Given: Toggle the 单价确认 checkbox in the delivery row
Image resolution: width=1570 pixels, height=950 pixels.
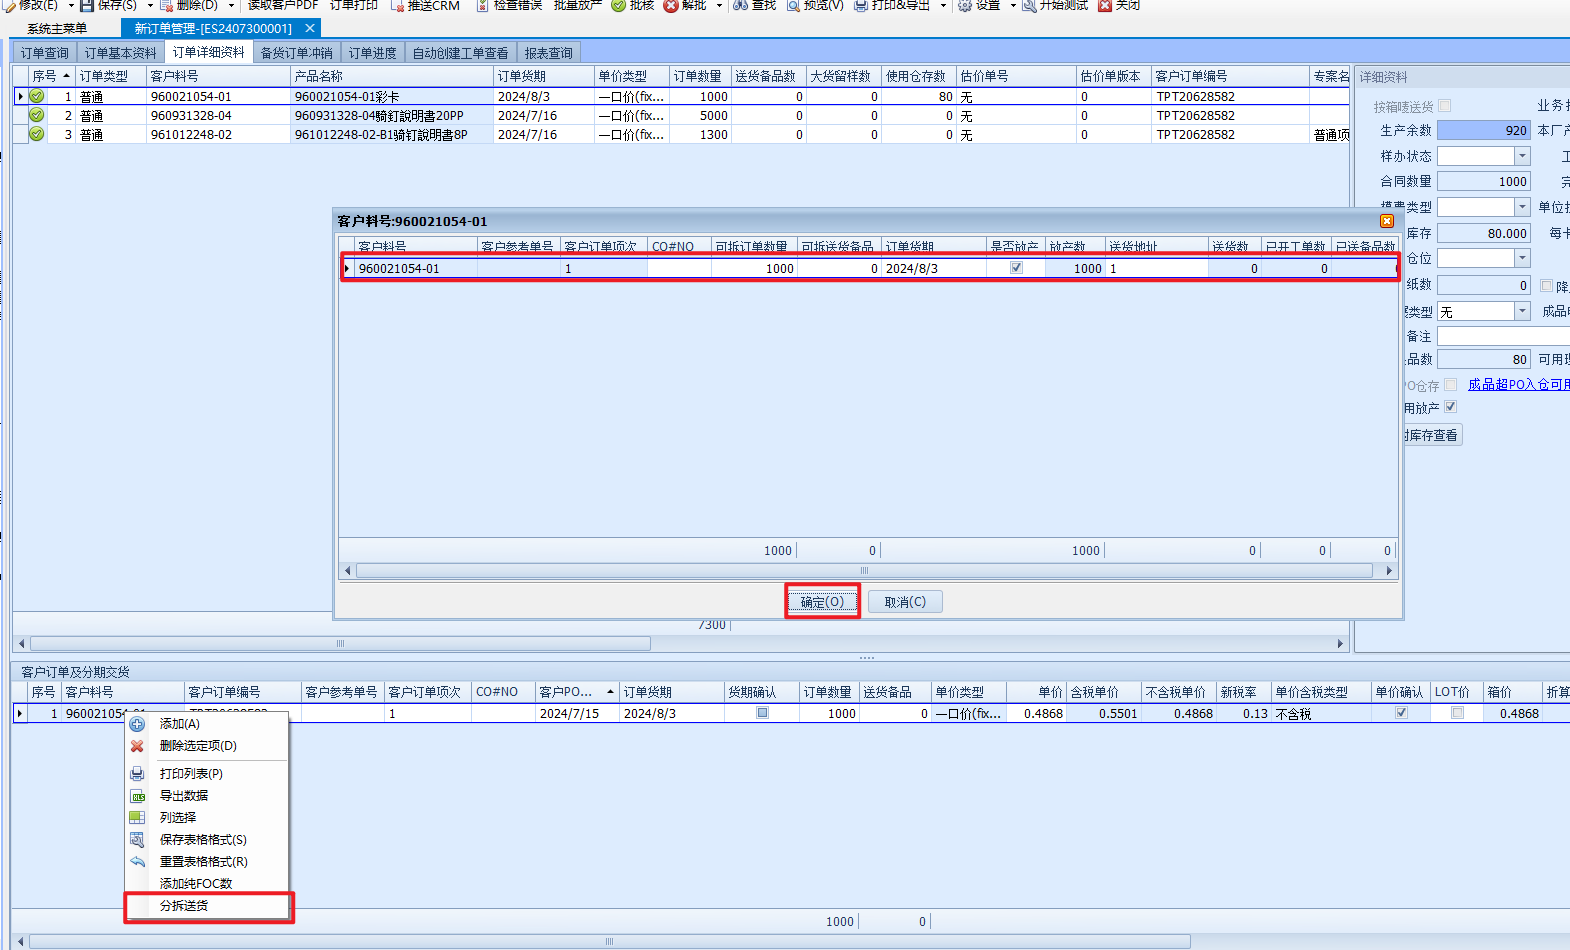Looking at the screenshot, I should (x=1401, y=713).
